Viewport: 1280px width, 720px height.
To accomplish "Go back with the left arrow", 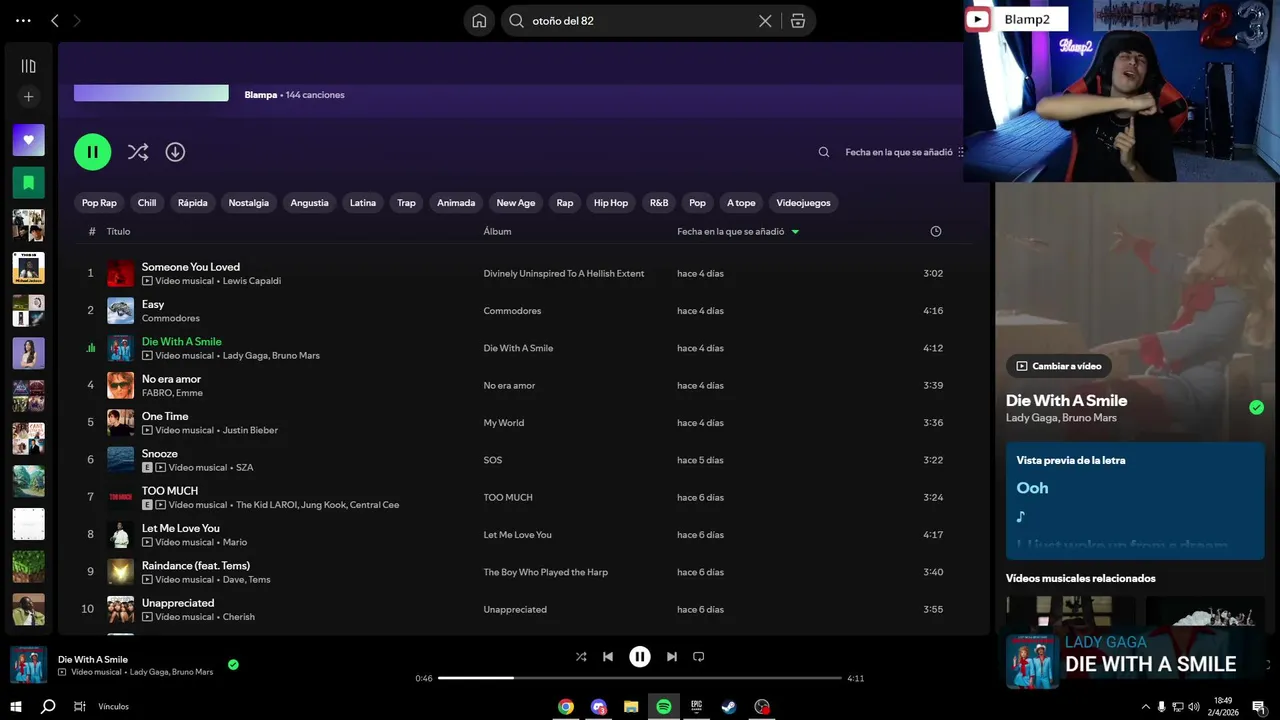I will tap(55, 20).
